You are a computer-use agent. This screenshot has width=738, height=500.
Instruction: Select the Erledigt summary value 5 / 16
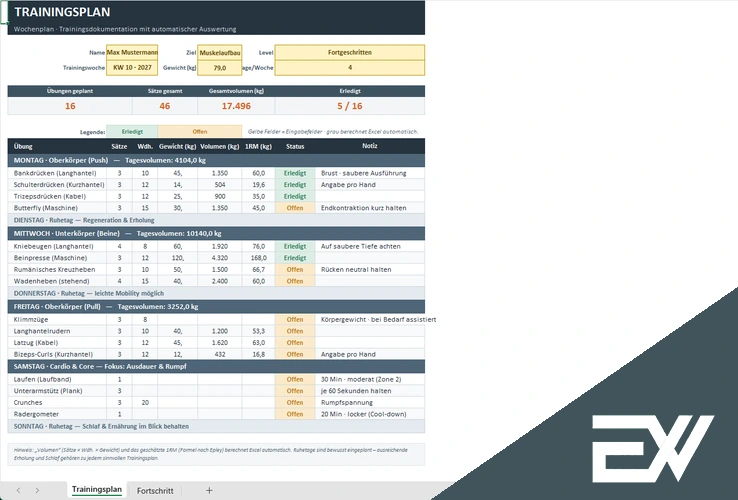point(350,106)
